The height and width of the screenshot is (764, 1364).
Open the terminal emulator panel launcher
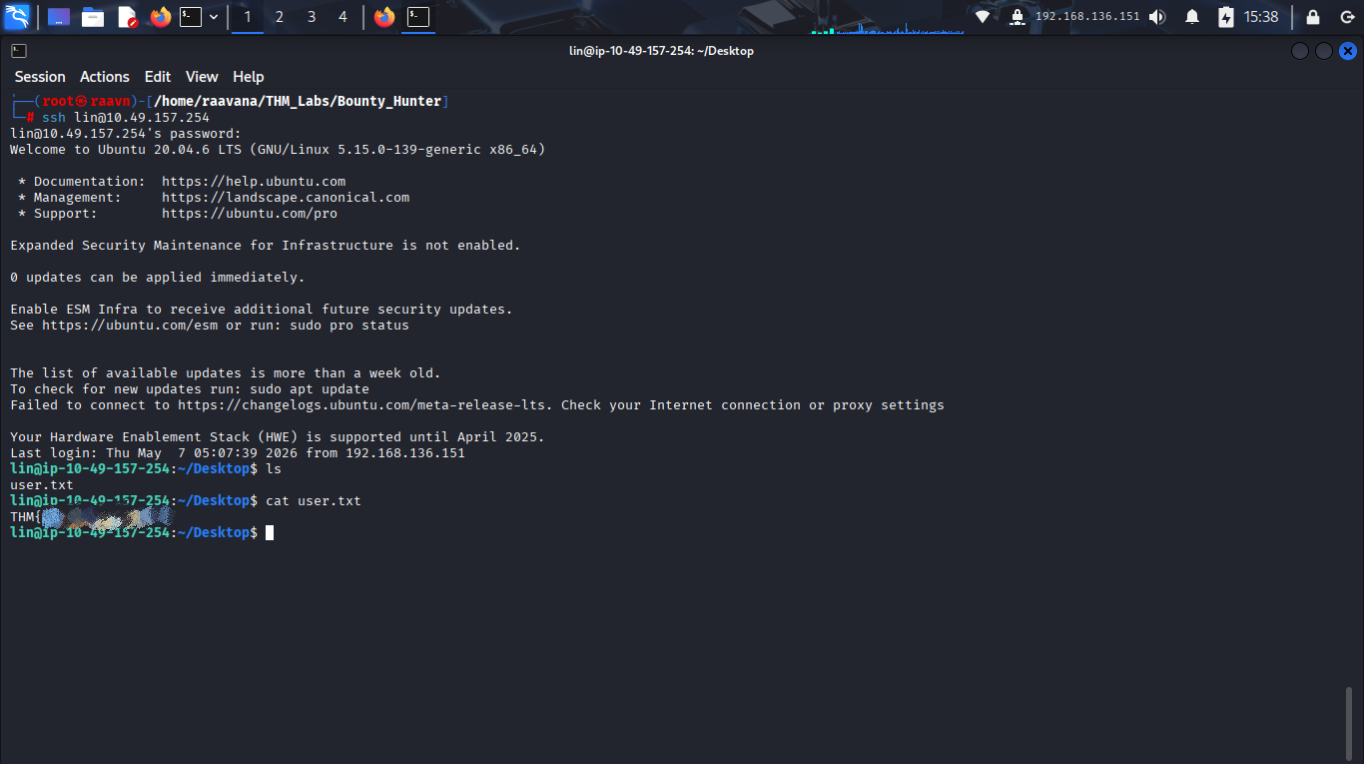(190, 17)
